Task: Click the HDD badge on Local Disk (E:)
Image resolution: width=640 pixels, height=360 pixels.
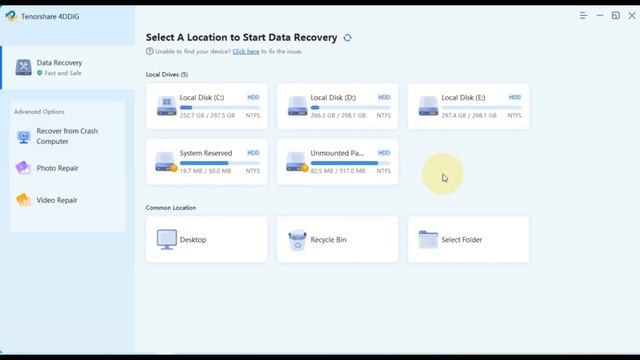Action: 515,97
